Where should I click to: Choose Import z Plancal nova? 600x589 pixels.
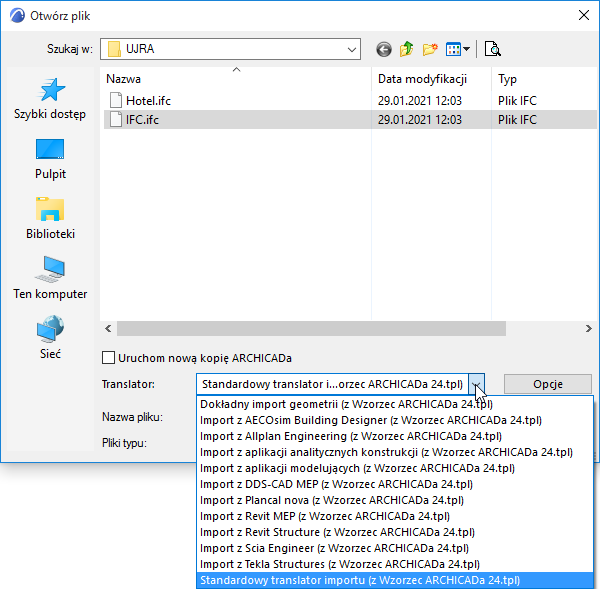(395, 500)
